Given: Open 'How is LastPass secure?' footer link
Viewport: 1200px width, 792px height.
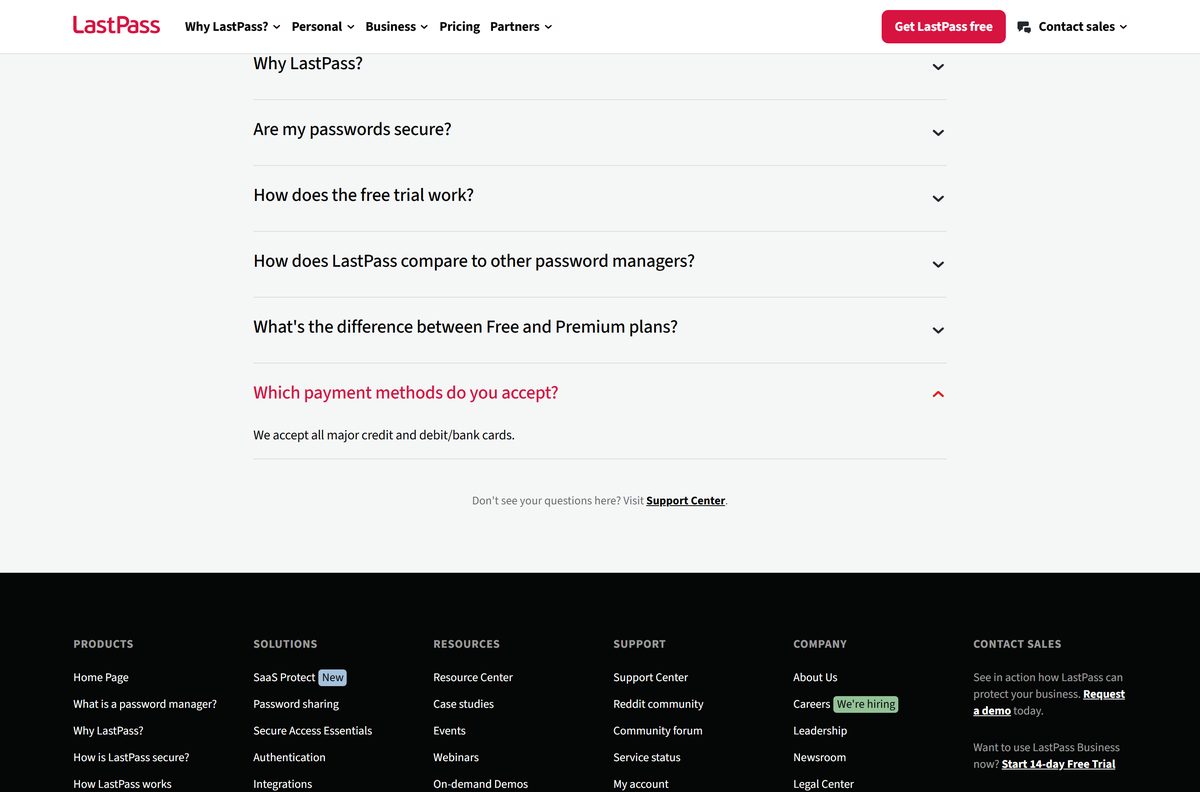Looking at the screenshot, I should click(x=131, y=758).
